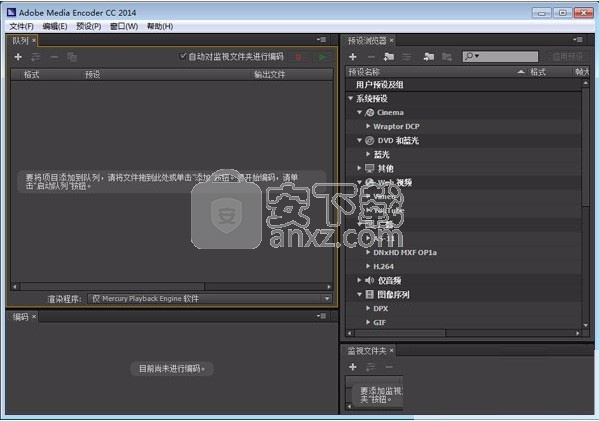Click the new preset group folder icon

pyautogui.click(x=389, y=57)
